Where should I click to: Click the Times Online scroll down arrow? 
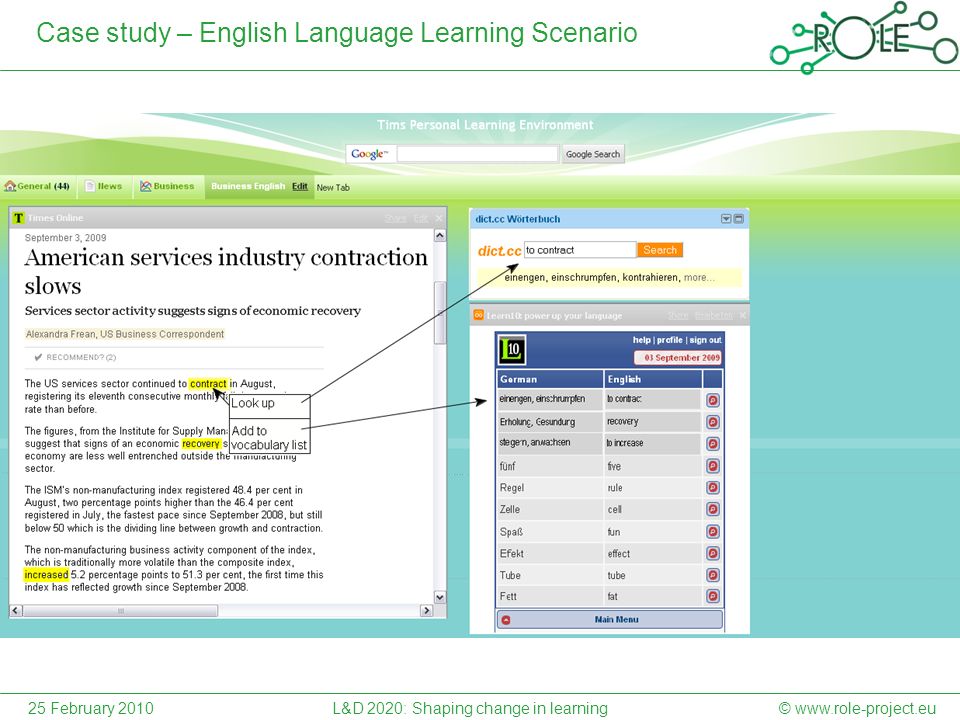pos(440,597)
